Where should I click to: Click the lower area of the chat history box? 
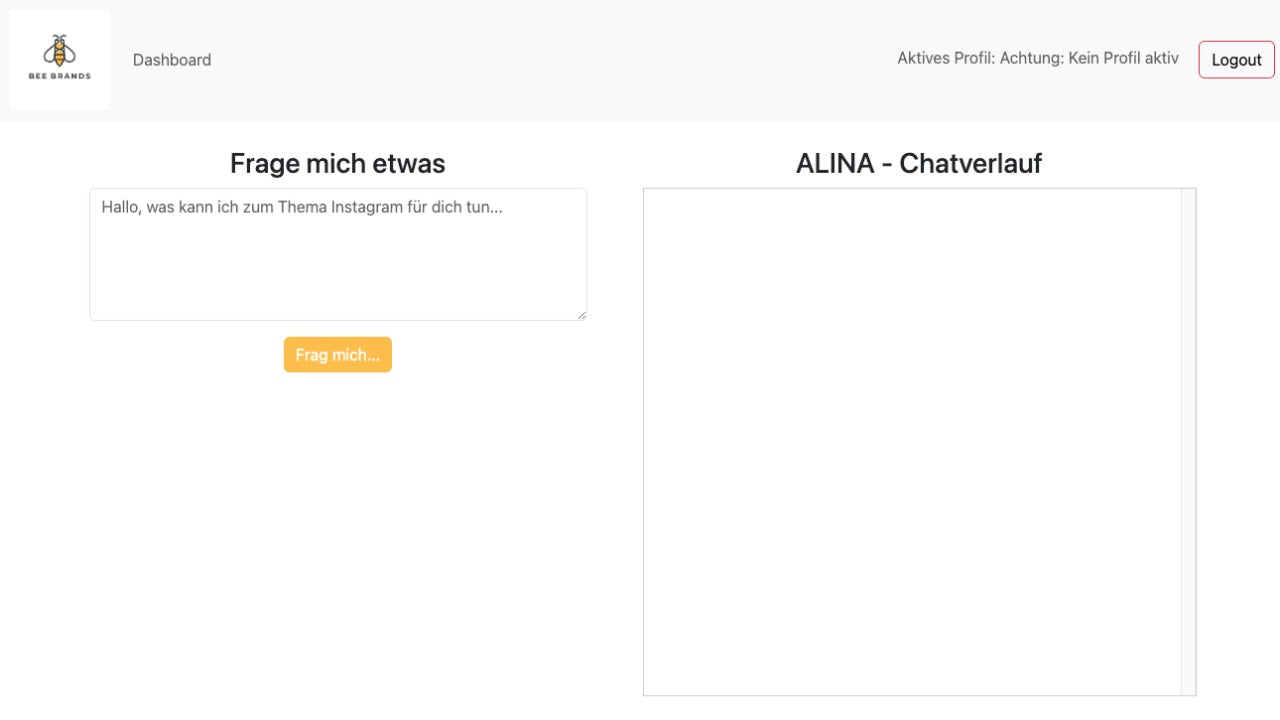click(912, 640)
